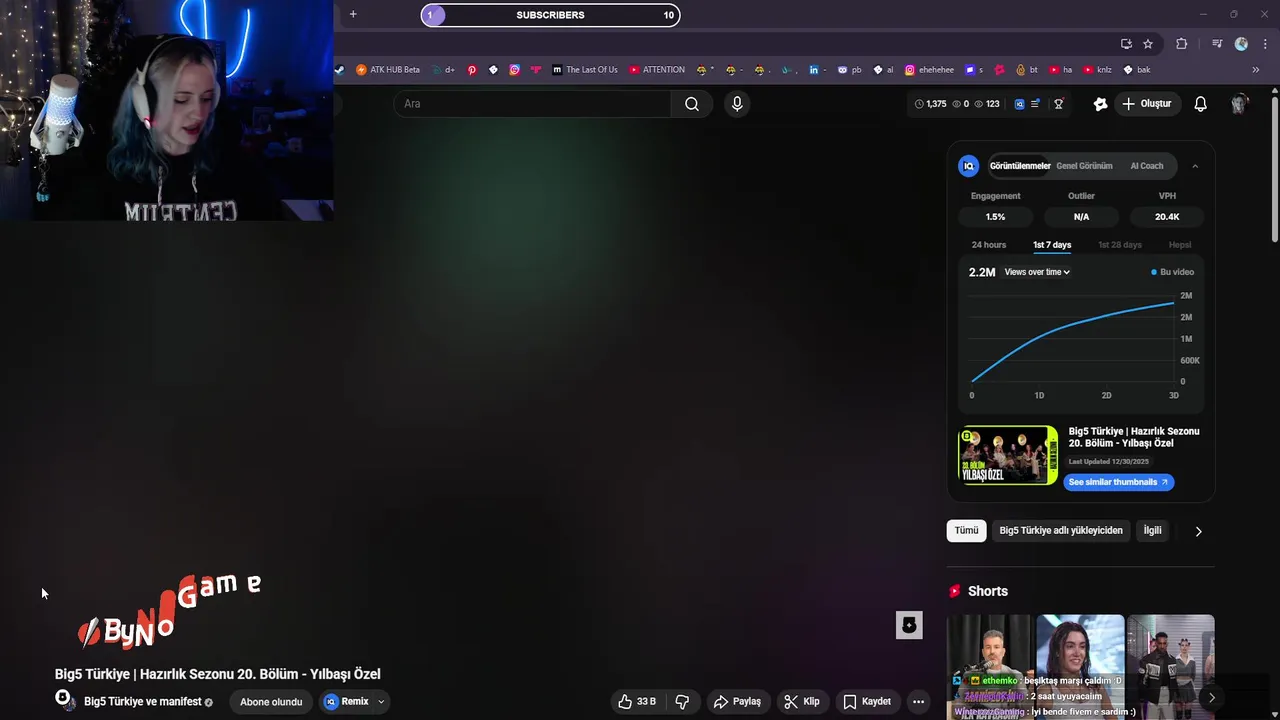Open more actions three-dot menu
The image size is (1280, 720).
[x=918, y=702]
